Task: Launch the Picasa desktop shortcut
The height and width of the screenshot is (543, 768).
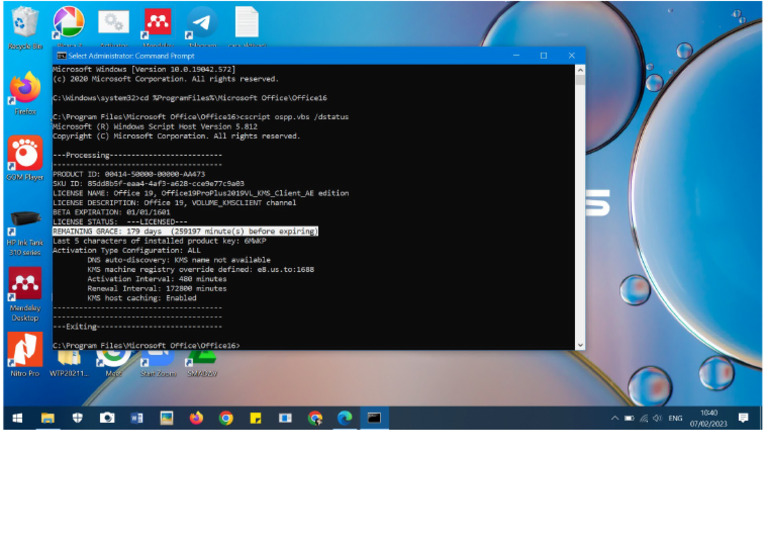Action: 69,23
